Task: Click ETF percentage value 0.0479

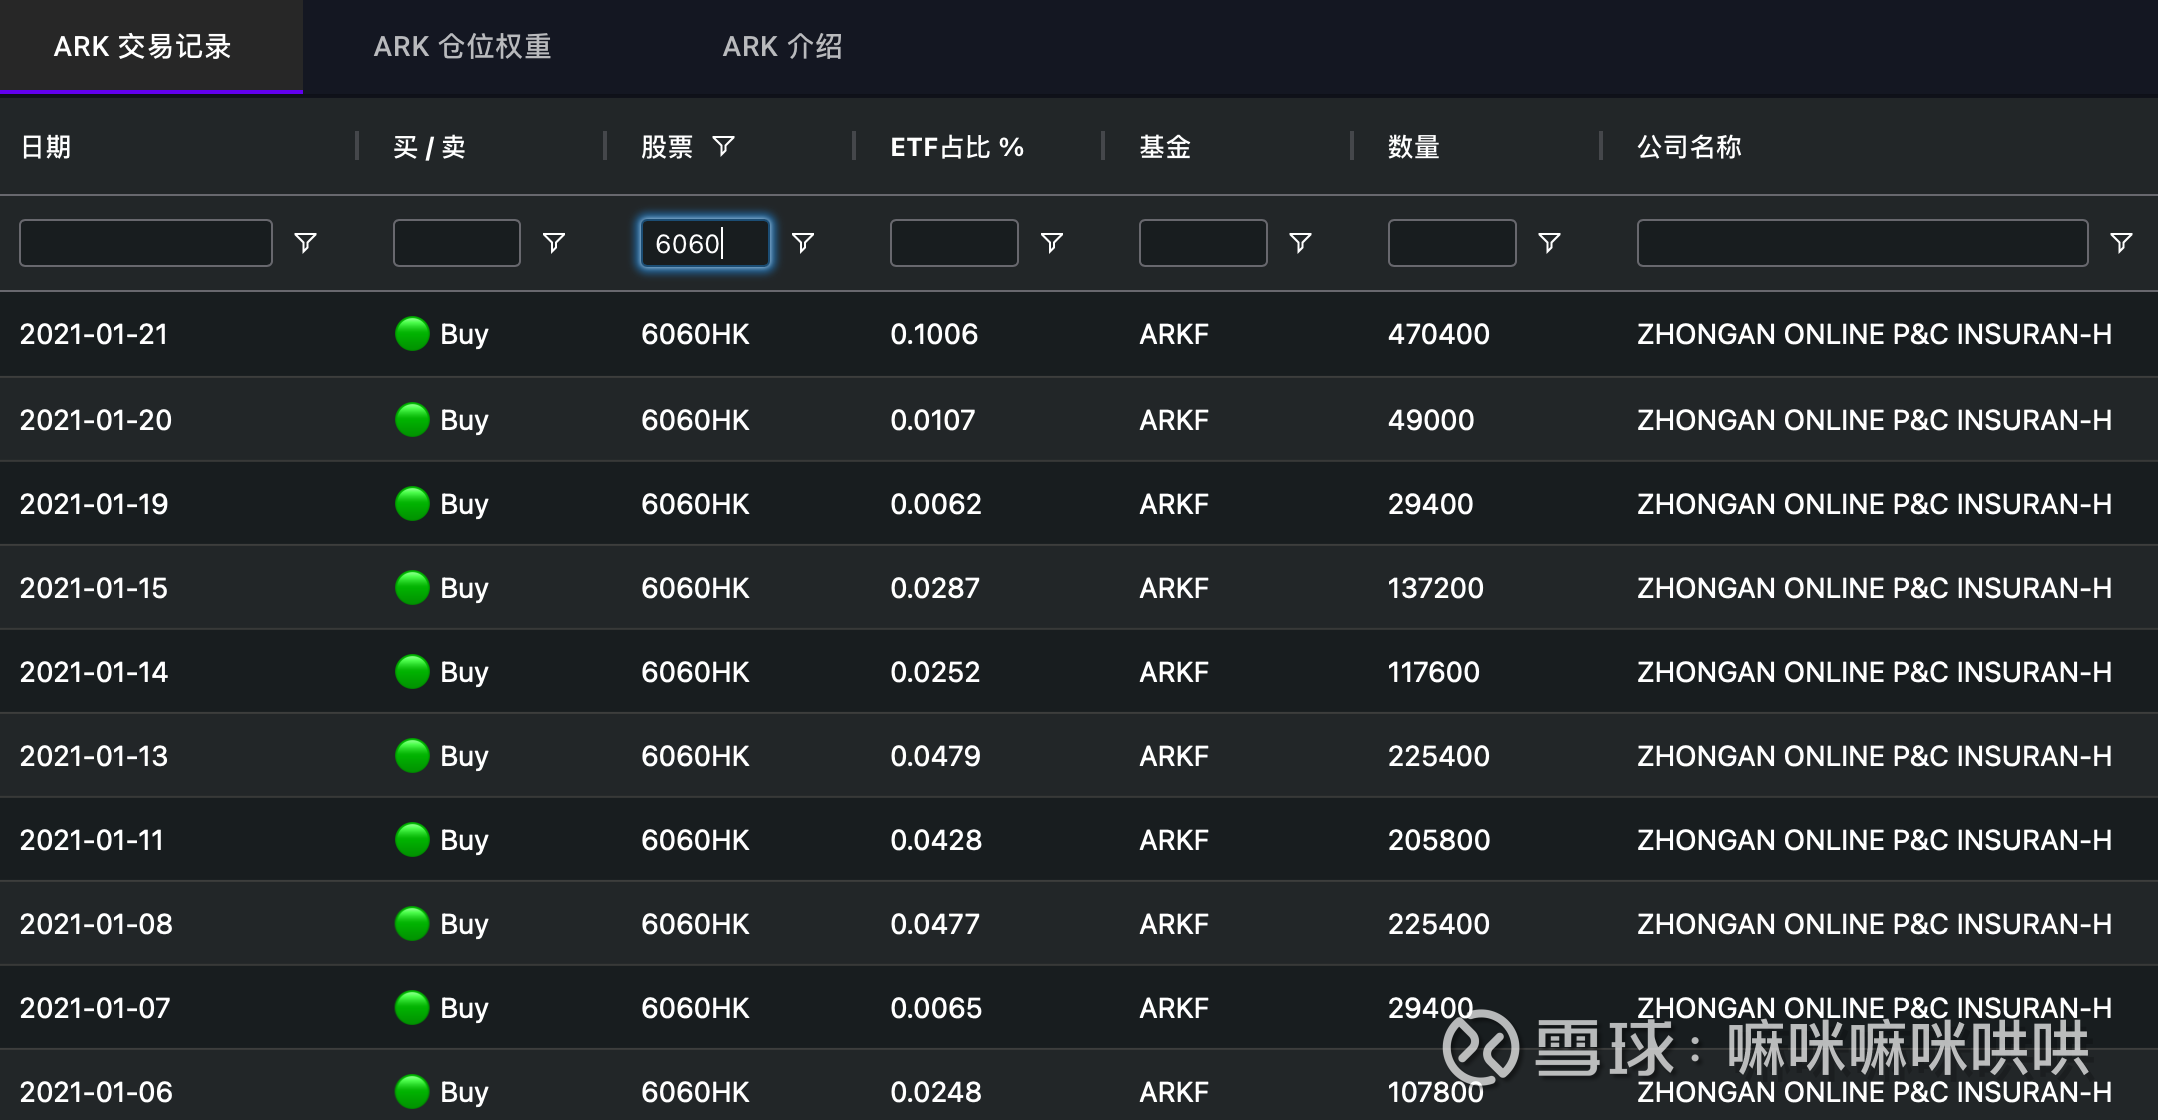Action: [936, 756]
